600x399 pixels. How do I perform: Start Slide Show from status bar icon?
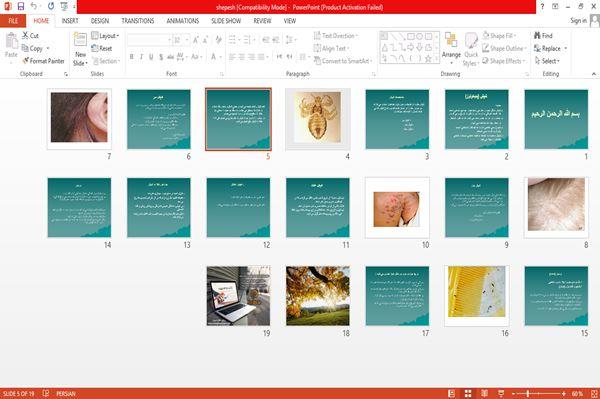(501, 394)
